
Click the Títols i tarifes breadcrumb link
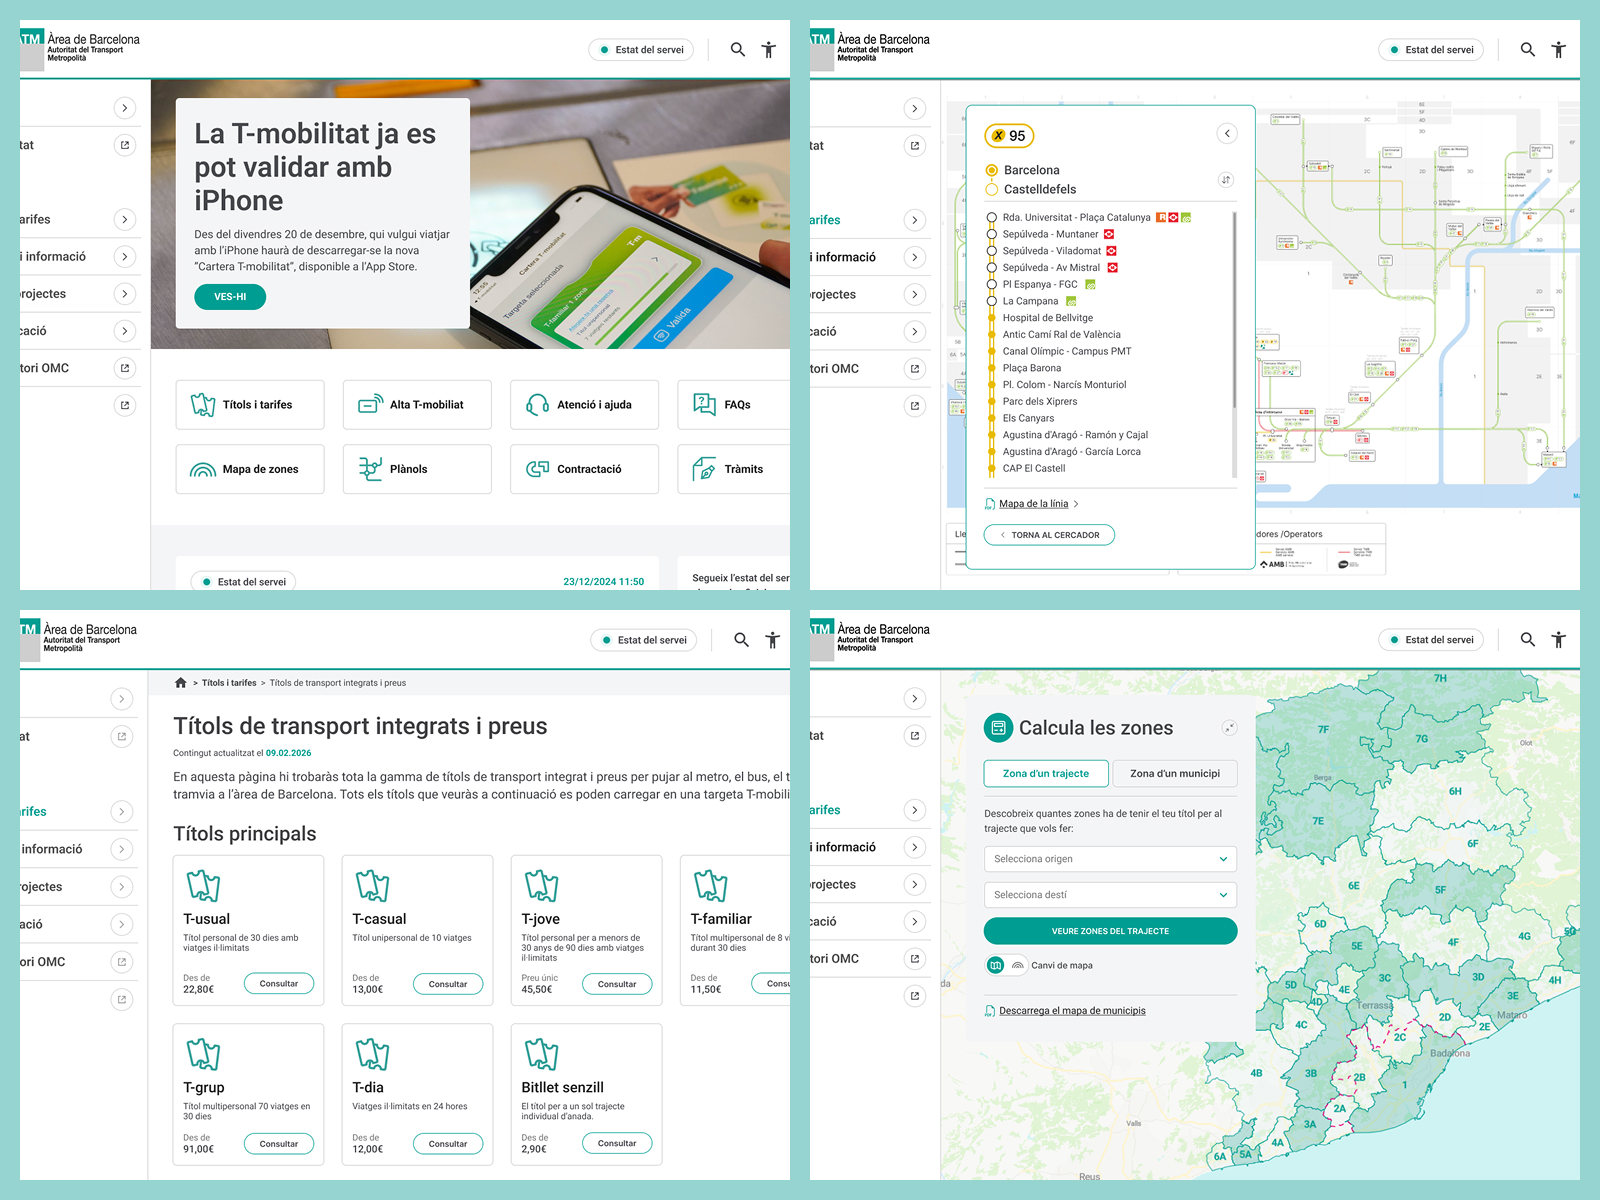[x=229, y=683]
